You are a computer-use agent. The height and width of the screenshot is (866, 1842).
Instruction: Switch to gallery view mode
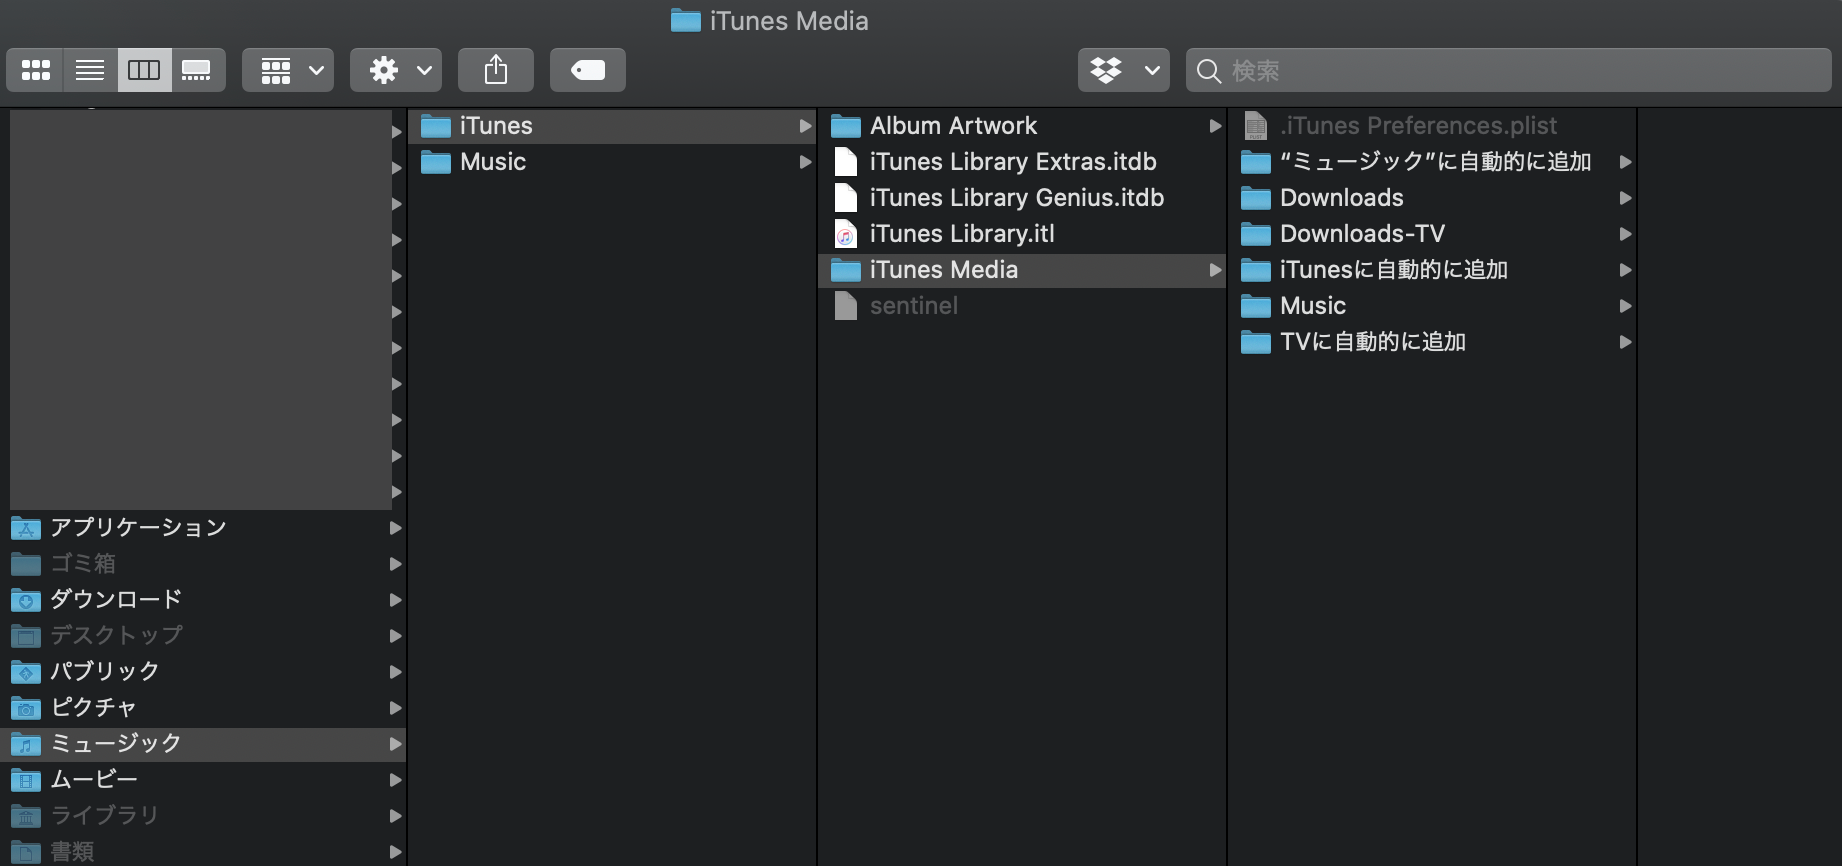point(197,70)
